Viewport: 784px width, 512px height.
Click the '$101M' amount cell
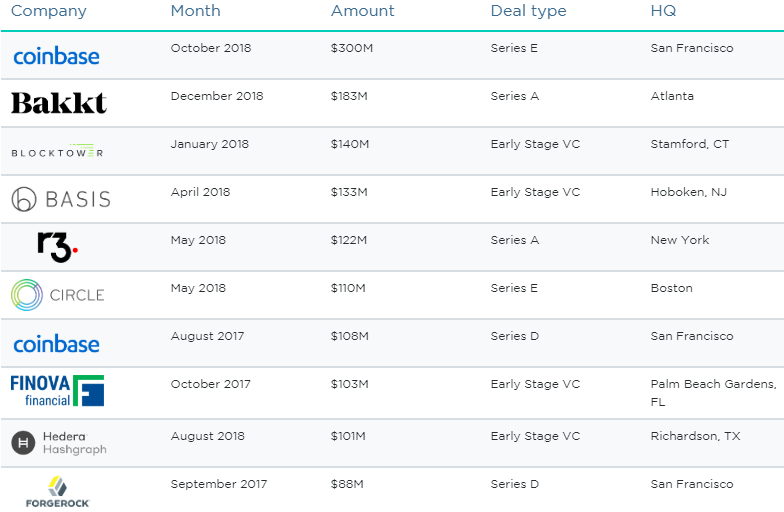(x=348, y=436)
